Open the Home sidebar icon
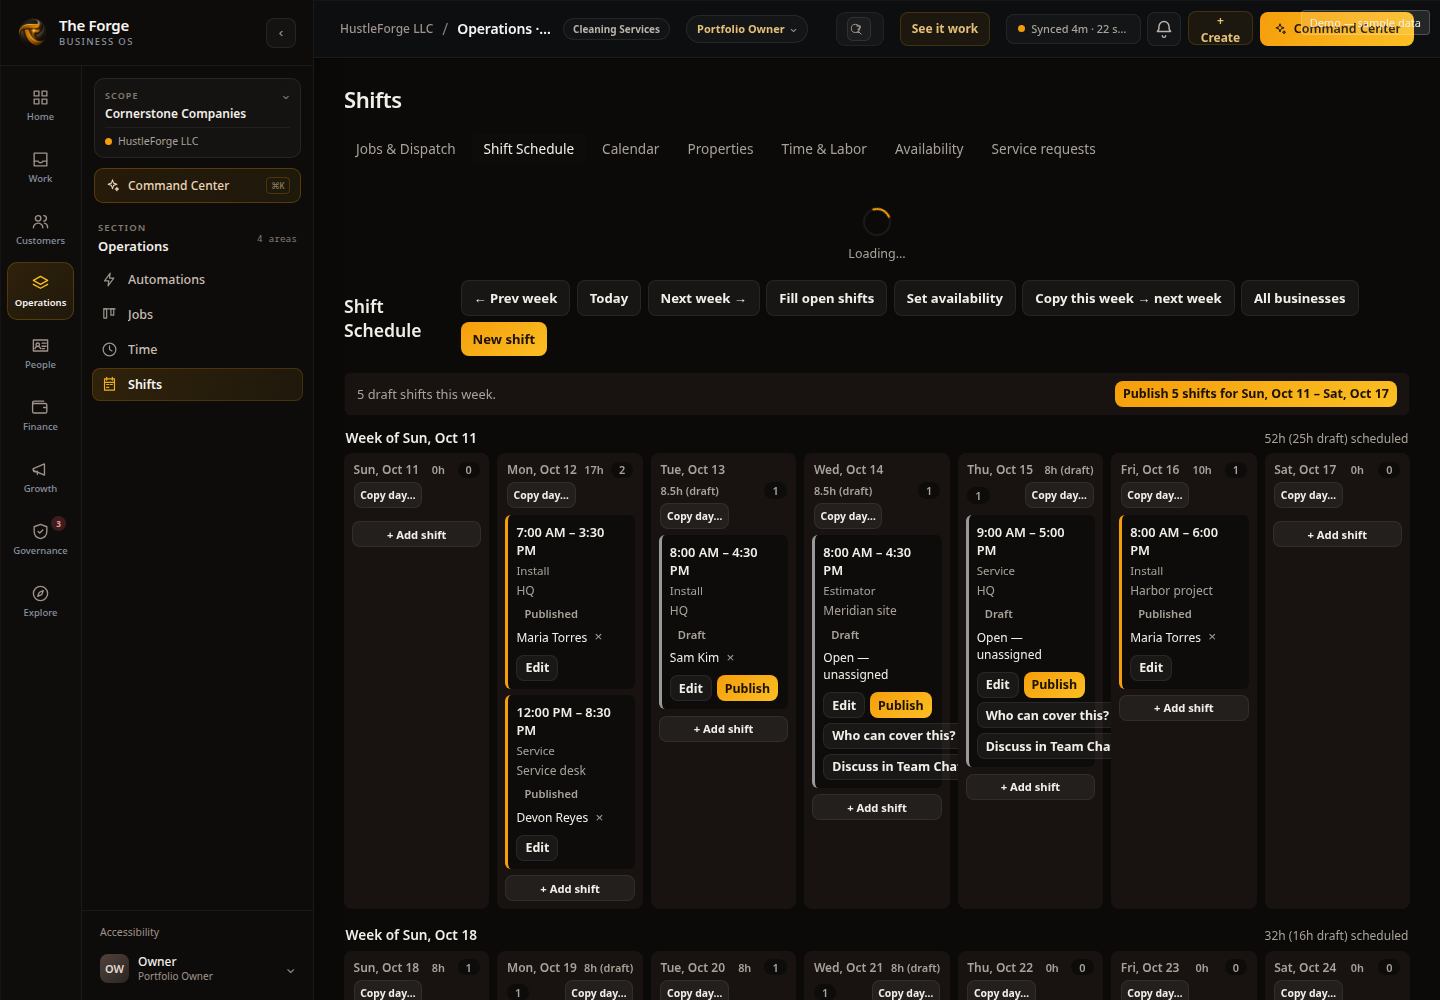Screen dimensions: 1440x1000 coord(40,105)
